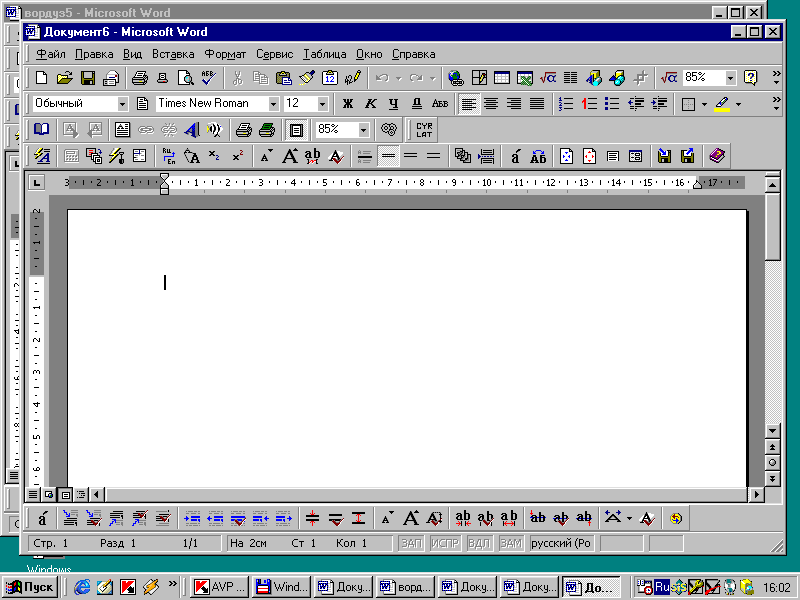Click the Ru-En language switch icon
Screen dimensions: 800x600
(x=169, y=156)
